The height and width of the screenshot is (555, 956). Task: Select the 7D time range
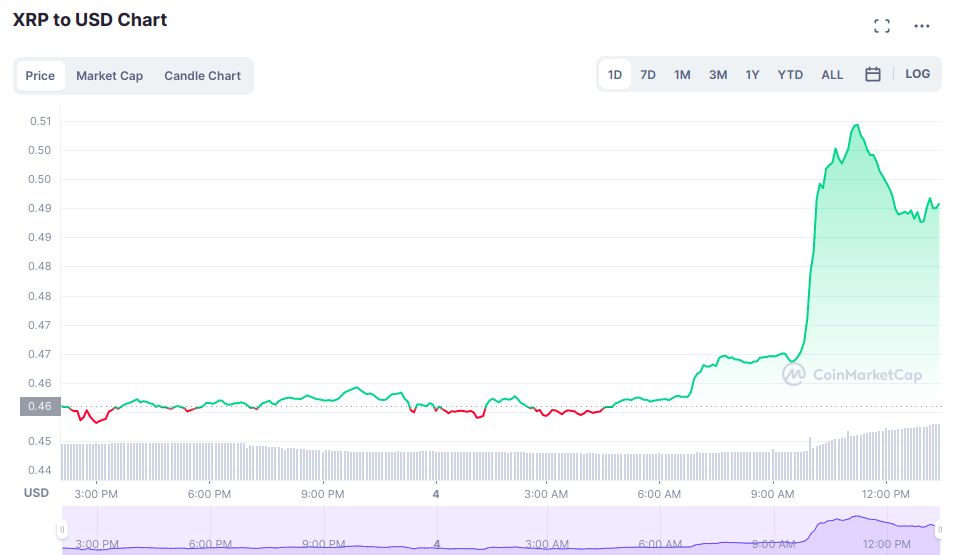[647, 74]
